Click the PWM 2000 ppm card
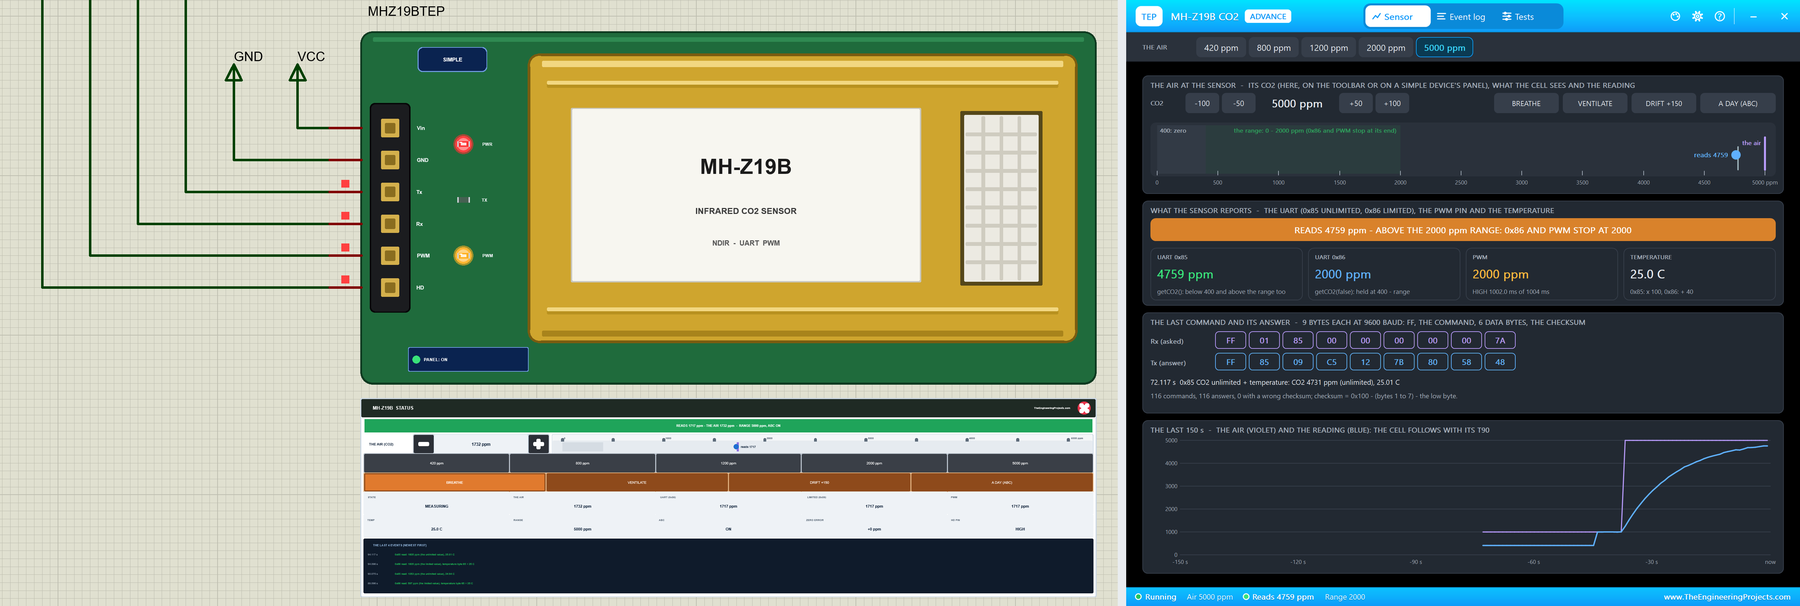 [1541, 274]
